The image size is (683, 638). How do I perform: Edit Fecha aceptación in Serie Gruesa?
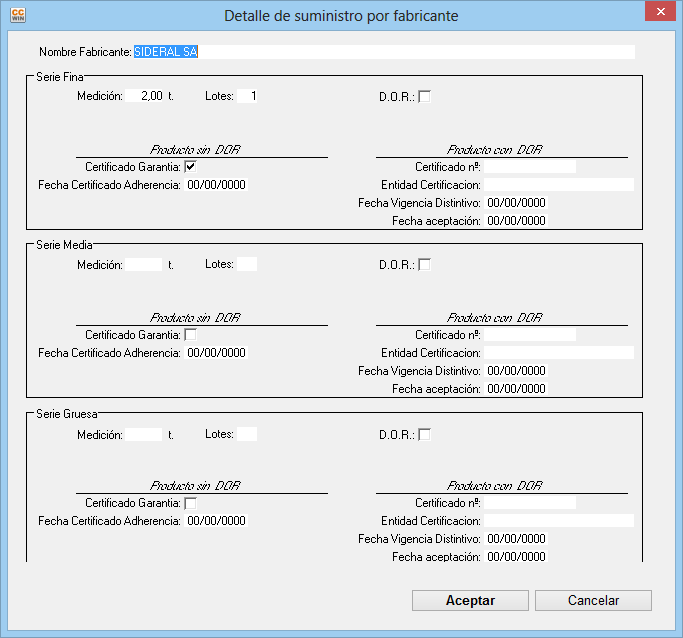(x=516, y=557)
